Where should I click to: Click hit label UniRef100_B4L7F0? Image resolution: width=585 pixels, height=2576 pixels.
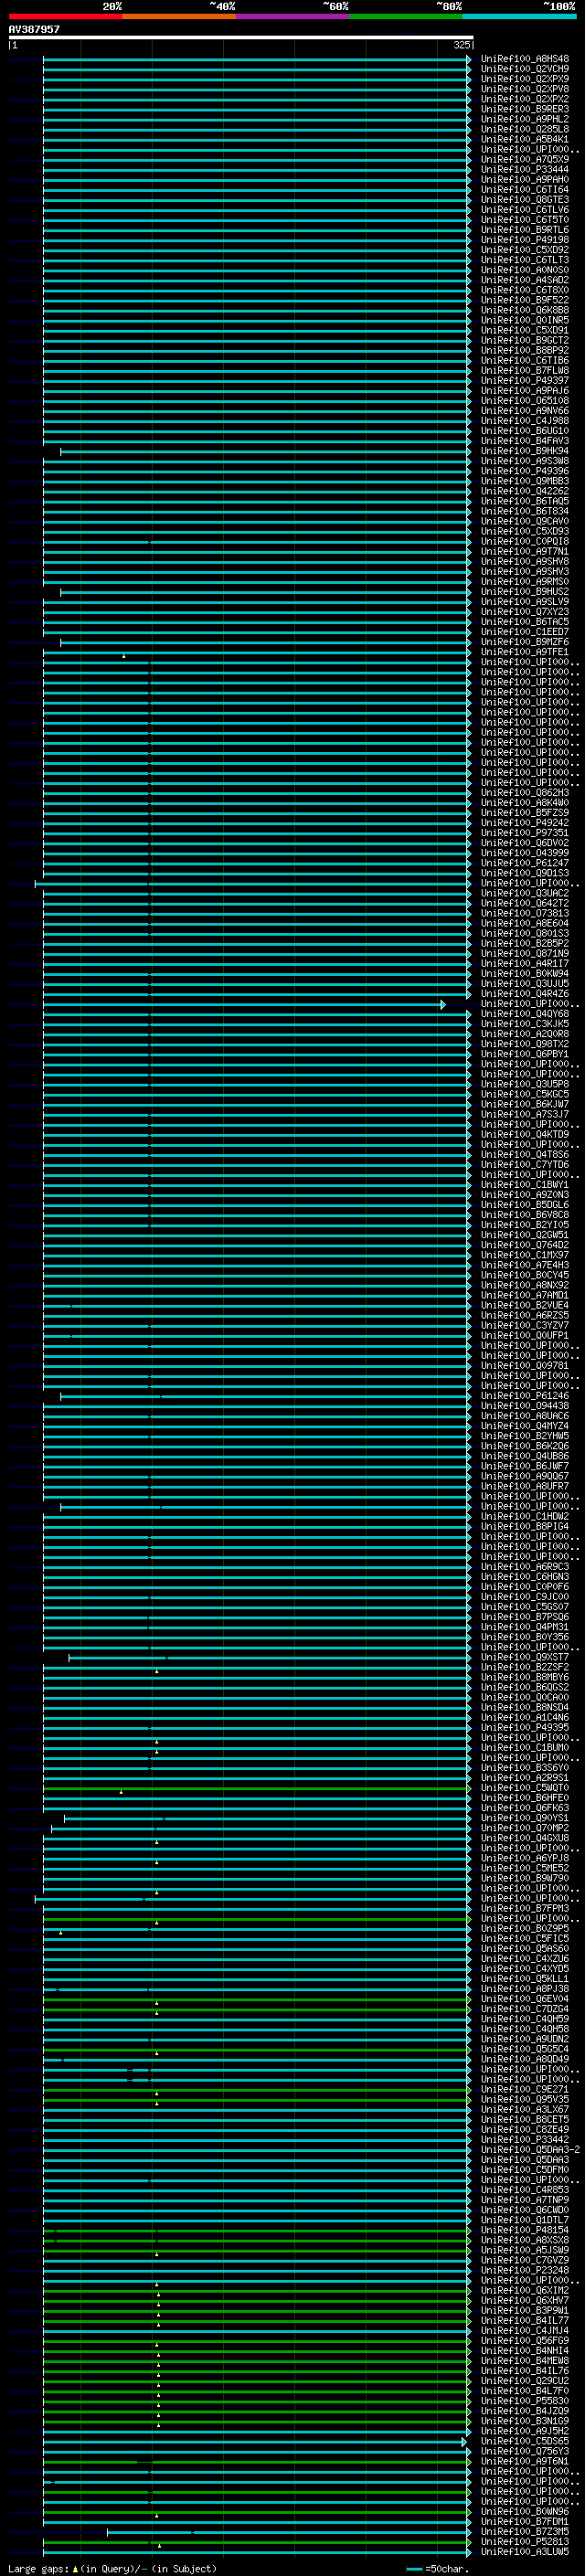(x=524, y=2391)
